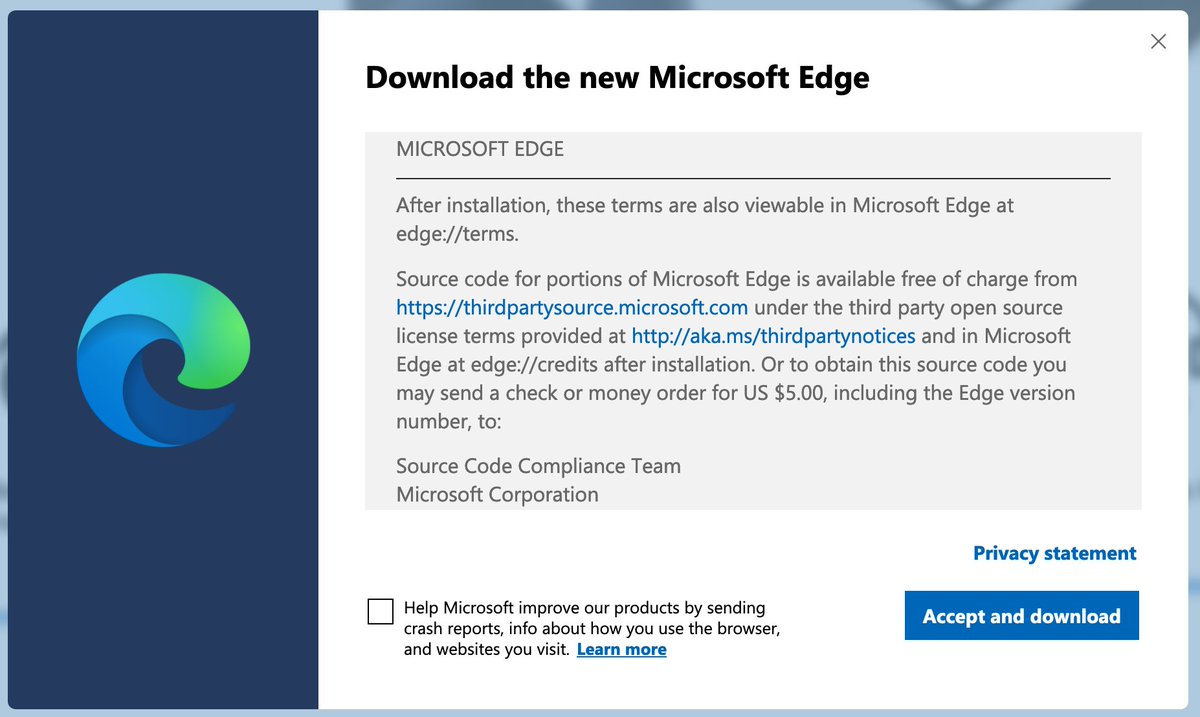Close the download dialog with the X
The height and width of the screenshot is (717, 1200).
[x=1158, y=41]
